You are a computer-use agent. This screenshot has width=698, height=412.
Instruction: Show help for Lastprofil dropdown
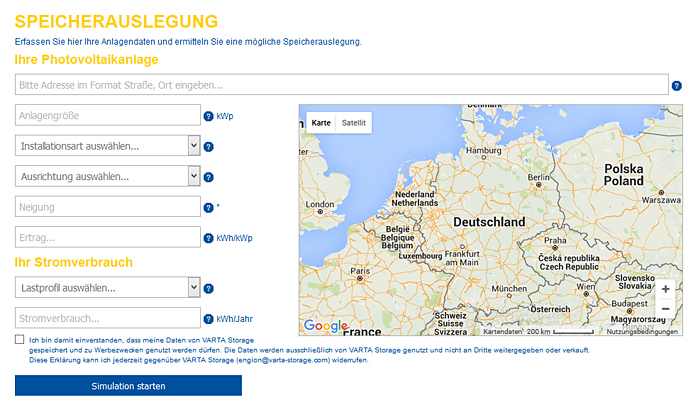click(208, 288)
